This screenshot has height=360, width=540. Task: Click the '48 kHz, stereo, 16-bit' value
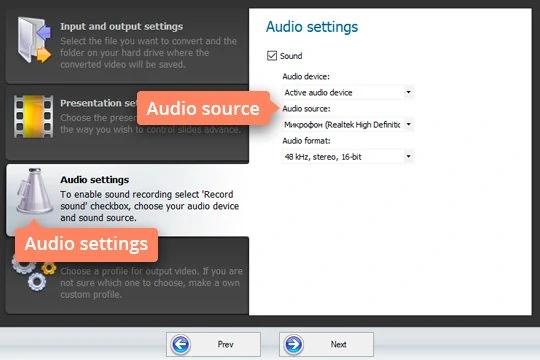pos(323,157)
